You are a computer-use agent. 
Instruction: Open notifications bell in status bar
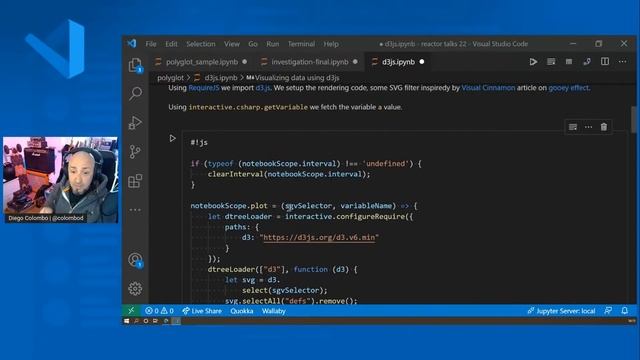coord(624,311)
